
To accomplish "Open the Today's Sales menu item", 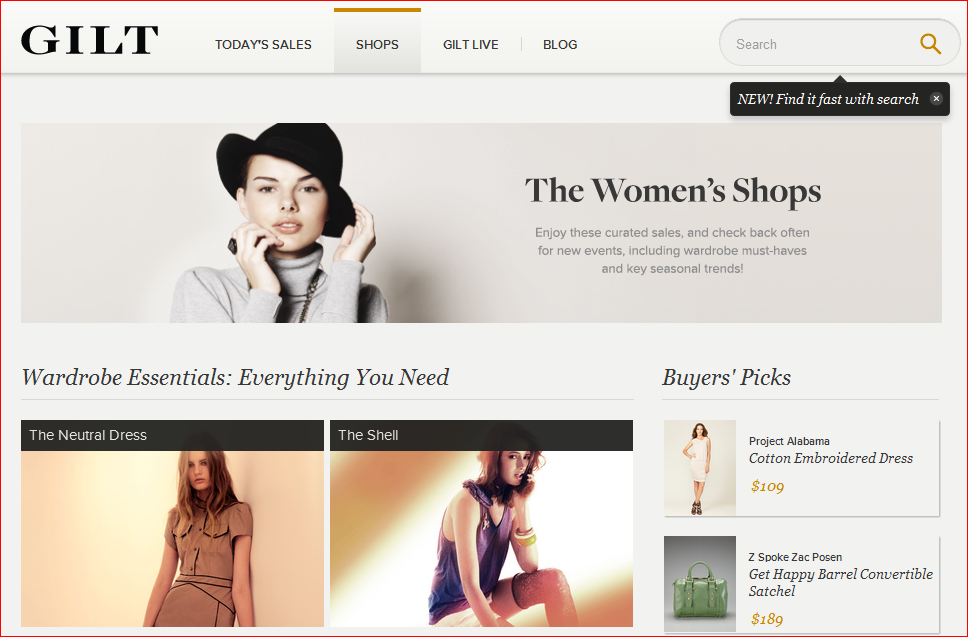I will (x=263, y=44).
